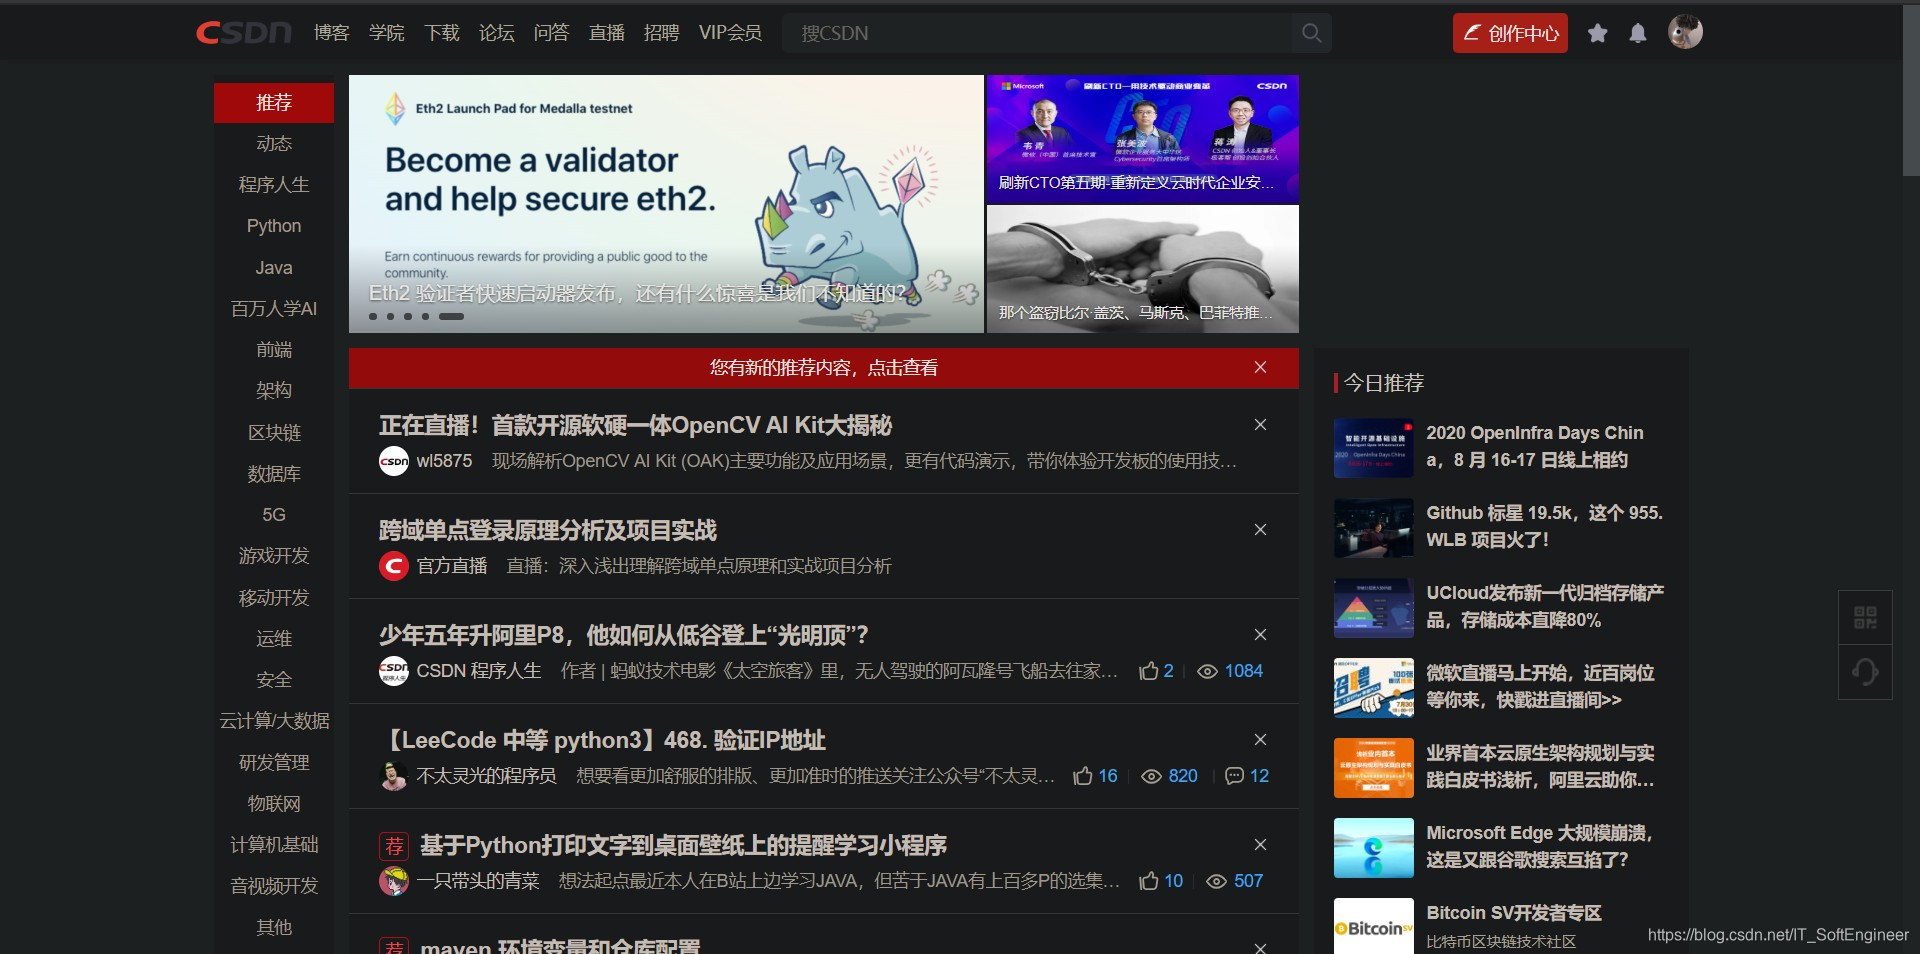Like the Python桌面壁纸 article thumbs-up
The width and height of the screenshot is (1920, 954).
pos(1148,881)
